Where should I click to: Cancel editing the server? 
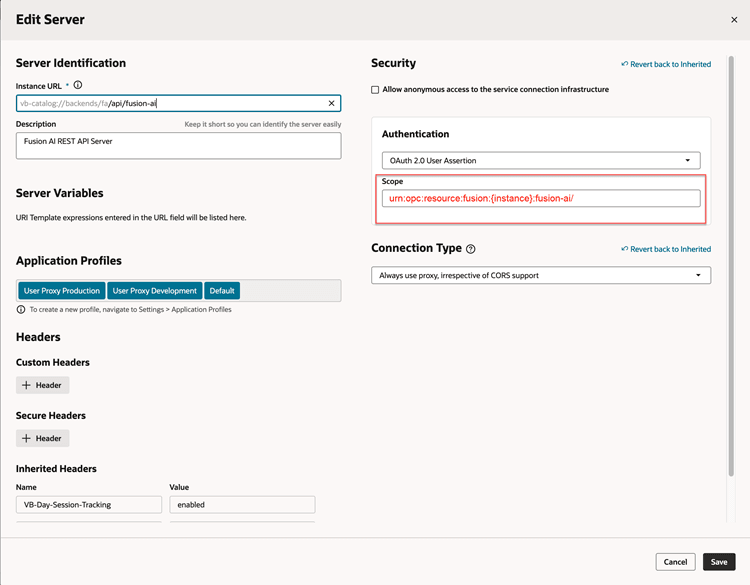[x=675, y=562]
